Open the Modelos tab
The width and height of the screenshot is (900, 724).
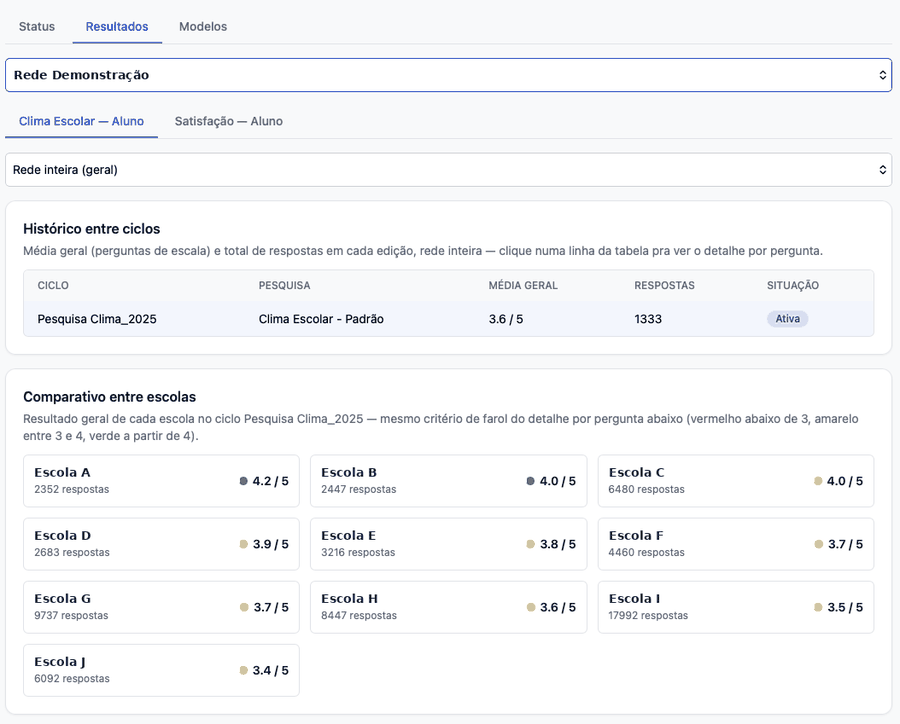pyautogui.click(x=203, y=26)
